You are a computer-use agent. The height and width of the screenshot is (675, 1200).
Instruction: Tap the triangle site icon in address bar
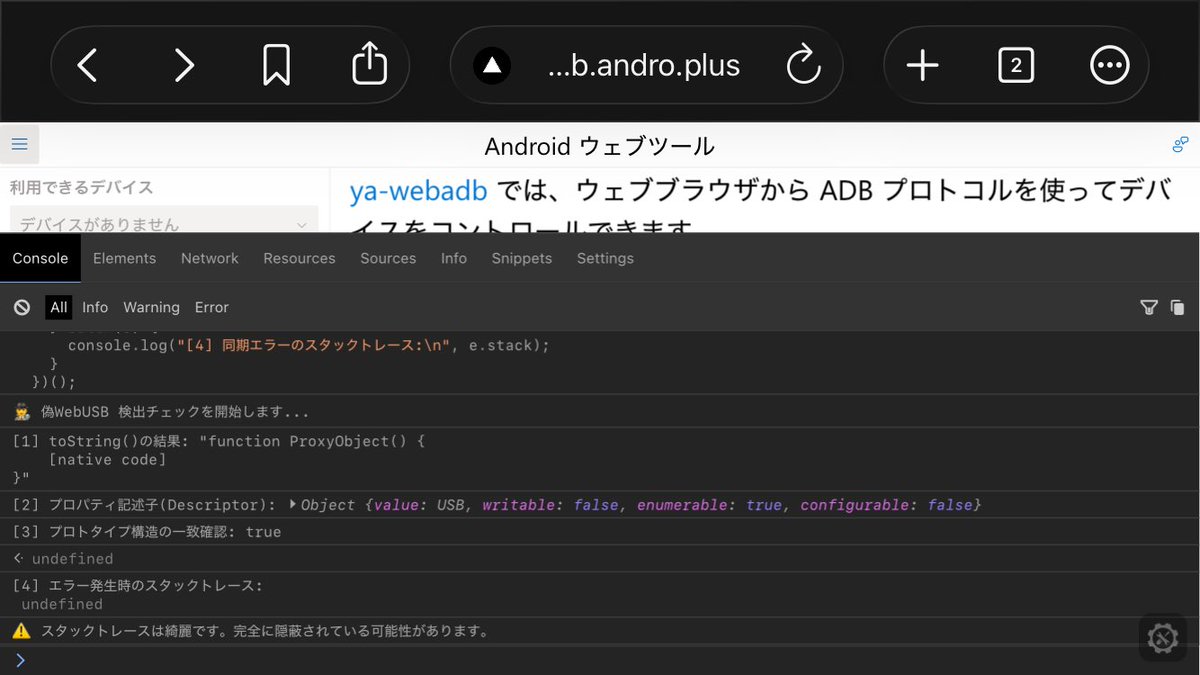(x=491, y=66)
